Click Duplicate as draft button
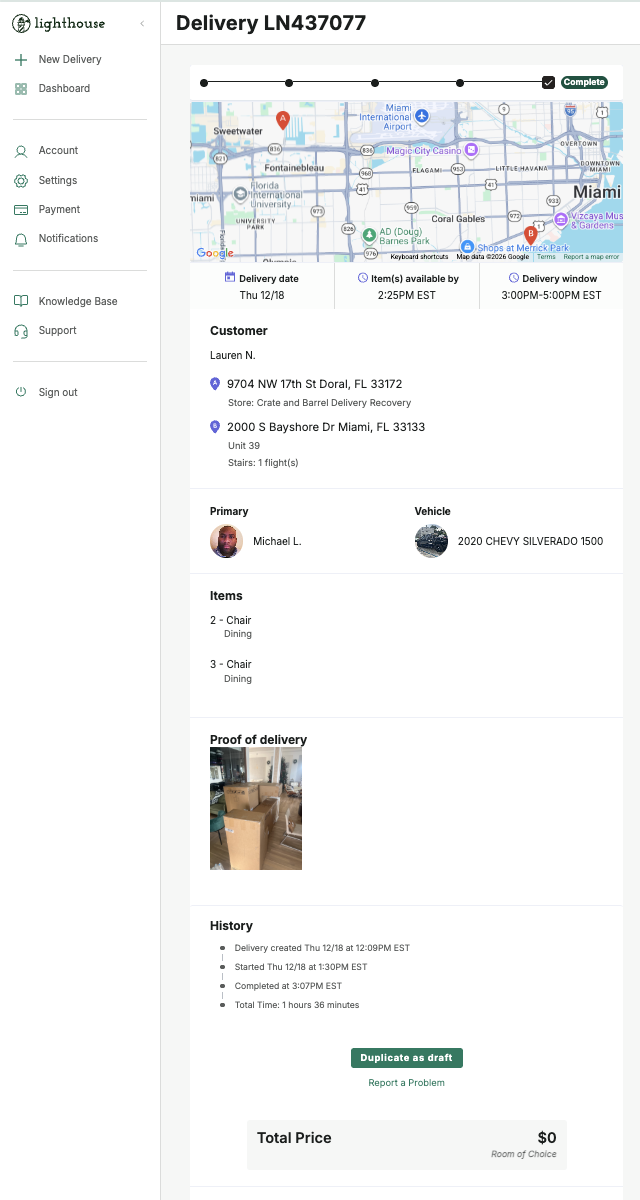Screen dimensions: 640x1200 [407, 1058]
